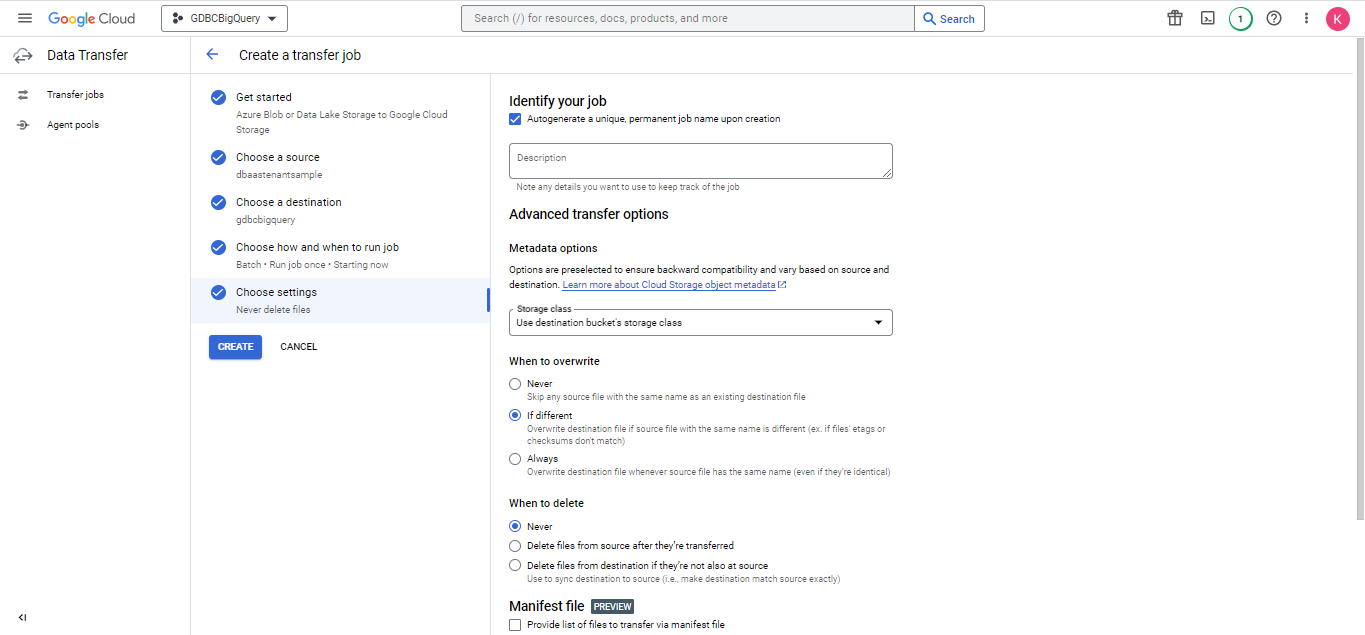Go back using the left arrow icon
Image resolution: width=1365 pixels, height=635 pixels.
click(x=212, y=55)
